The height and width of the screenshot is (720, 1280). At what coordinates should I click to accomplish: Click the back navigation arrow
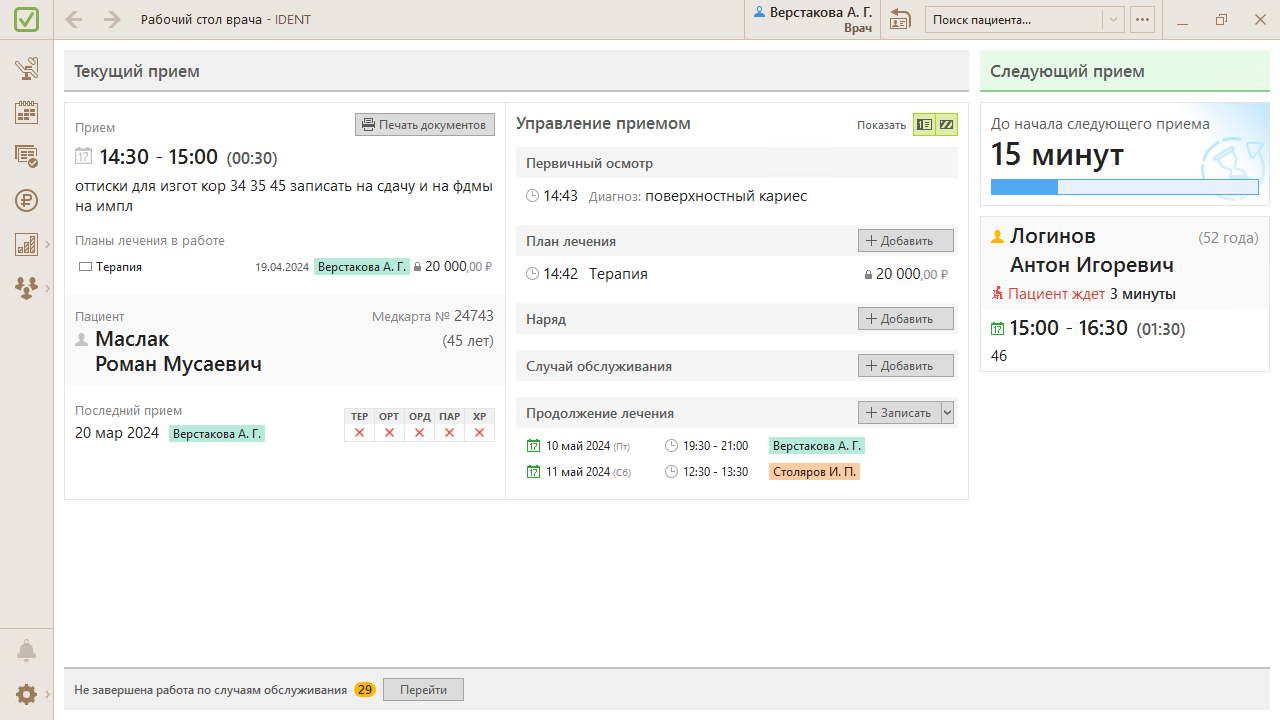pyautogui.click(x=74, y=20)
